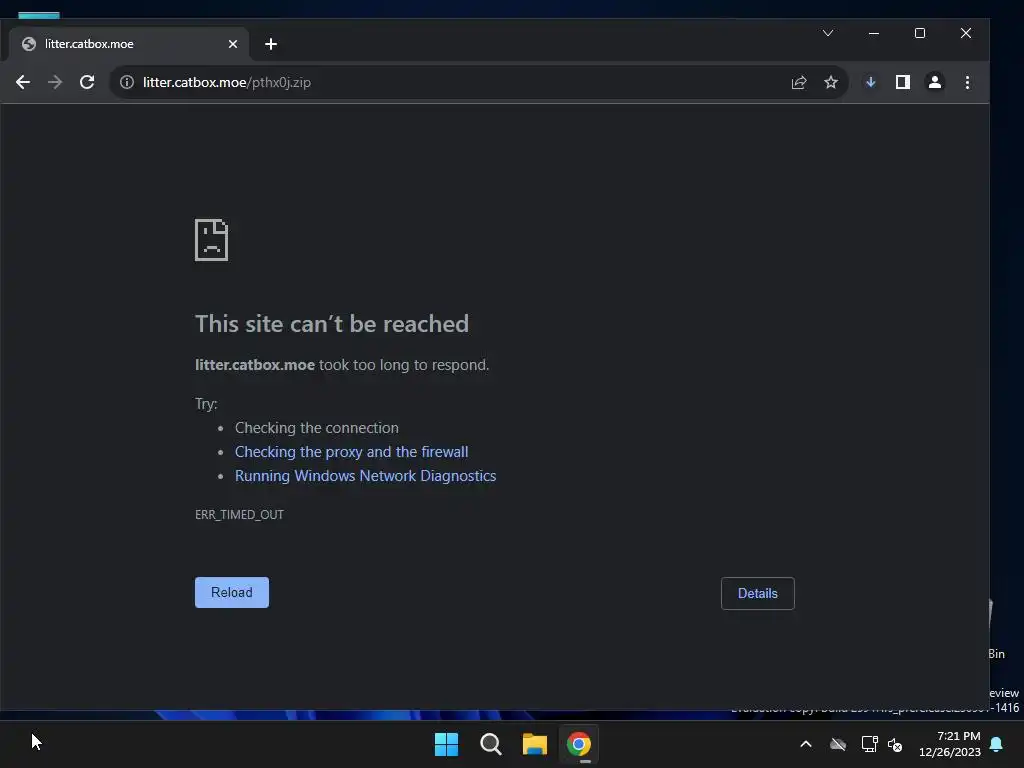Share this page icon in address bar
The height and width of the screenshot is (768, 1024).
pos(799,82)
